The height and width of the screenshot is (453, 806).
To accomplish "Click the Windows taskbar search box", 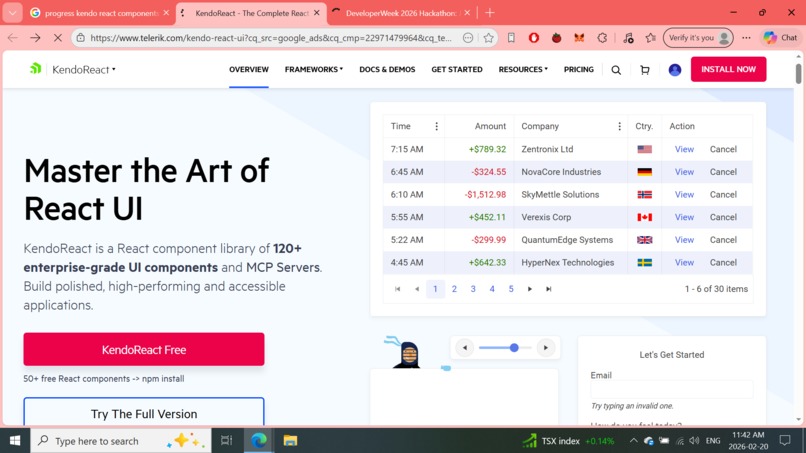I will click(121, 441).
